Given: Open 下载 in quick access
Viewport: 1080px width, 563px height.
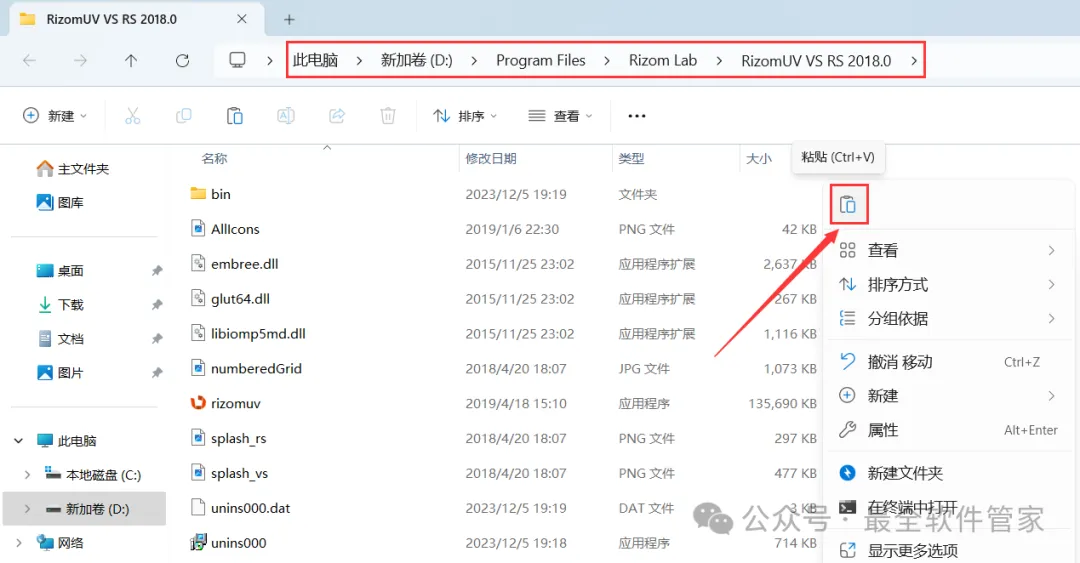Looking at the screenshot, I should click(x=60, y=305).
